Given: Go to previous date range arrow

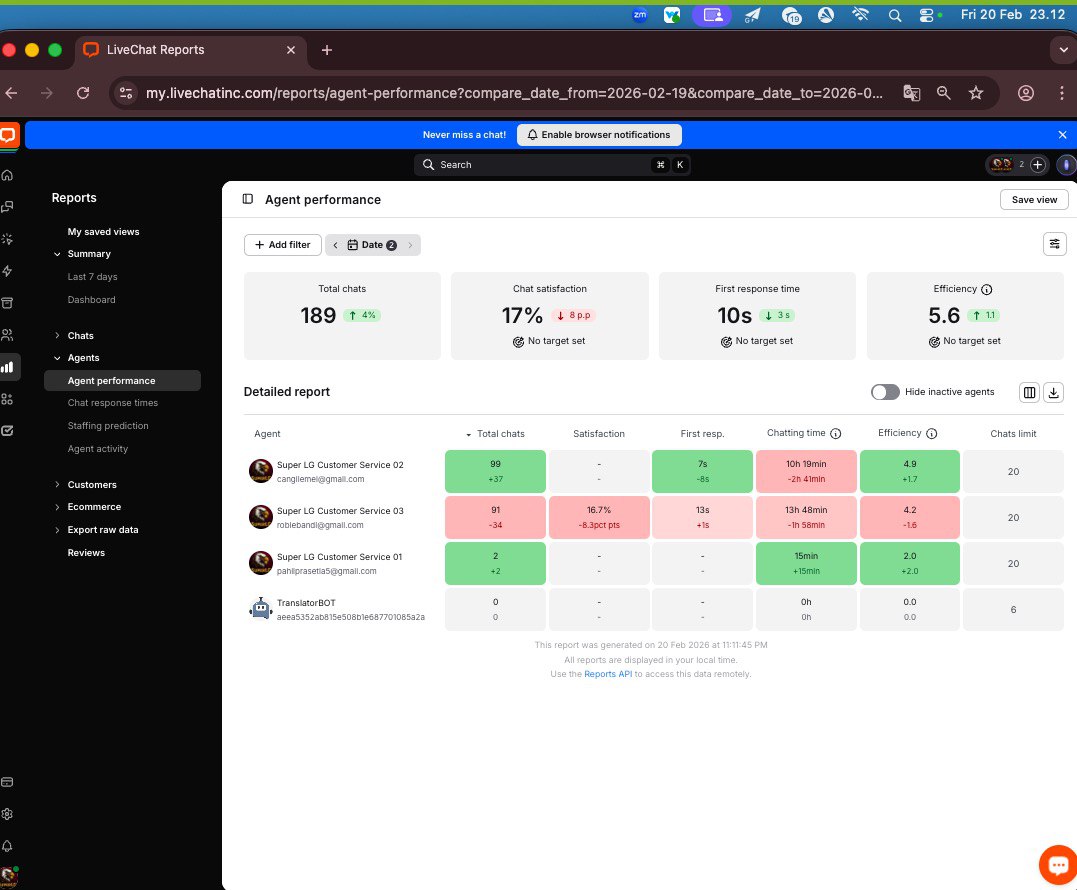Looking at the screenshot, I should click(335, 245).
